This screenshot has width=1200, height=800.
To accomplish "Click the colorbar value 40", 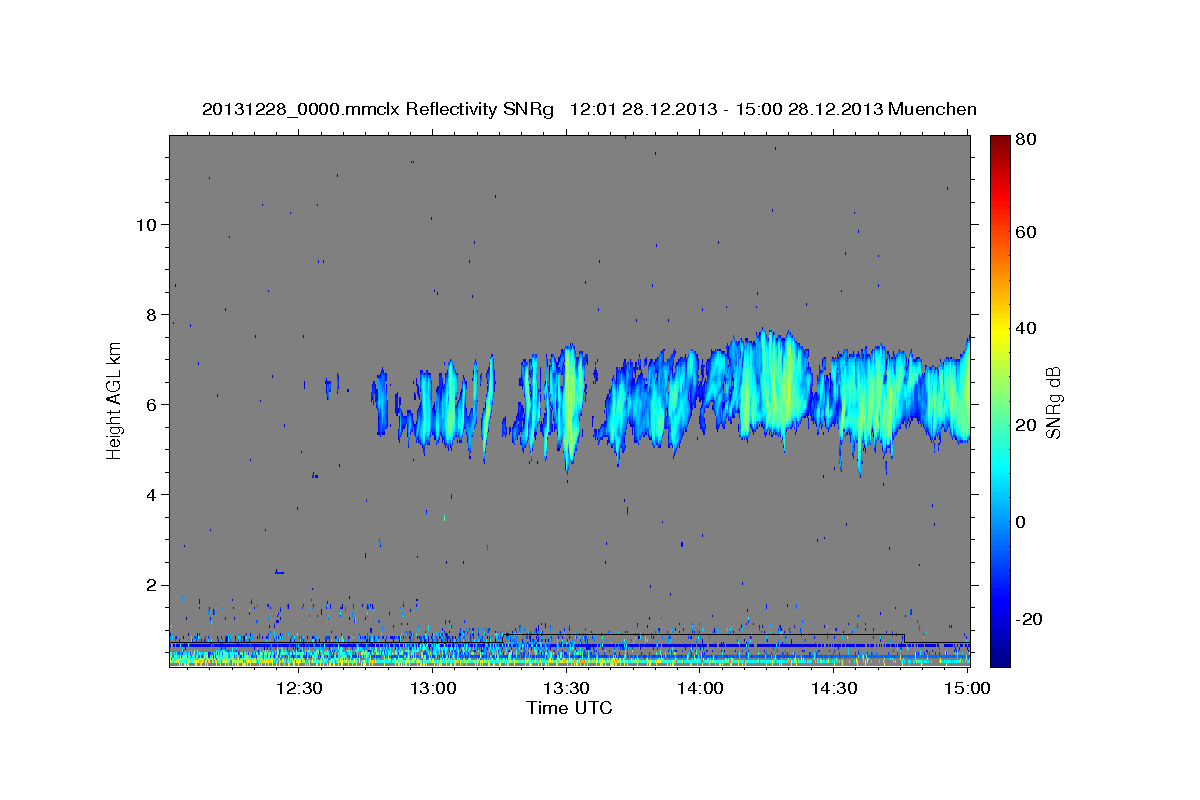I will 1027,328.
